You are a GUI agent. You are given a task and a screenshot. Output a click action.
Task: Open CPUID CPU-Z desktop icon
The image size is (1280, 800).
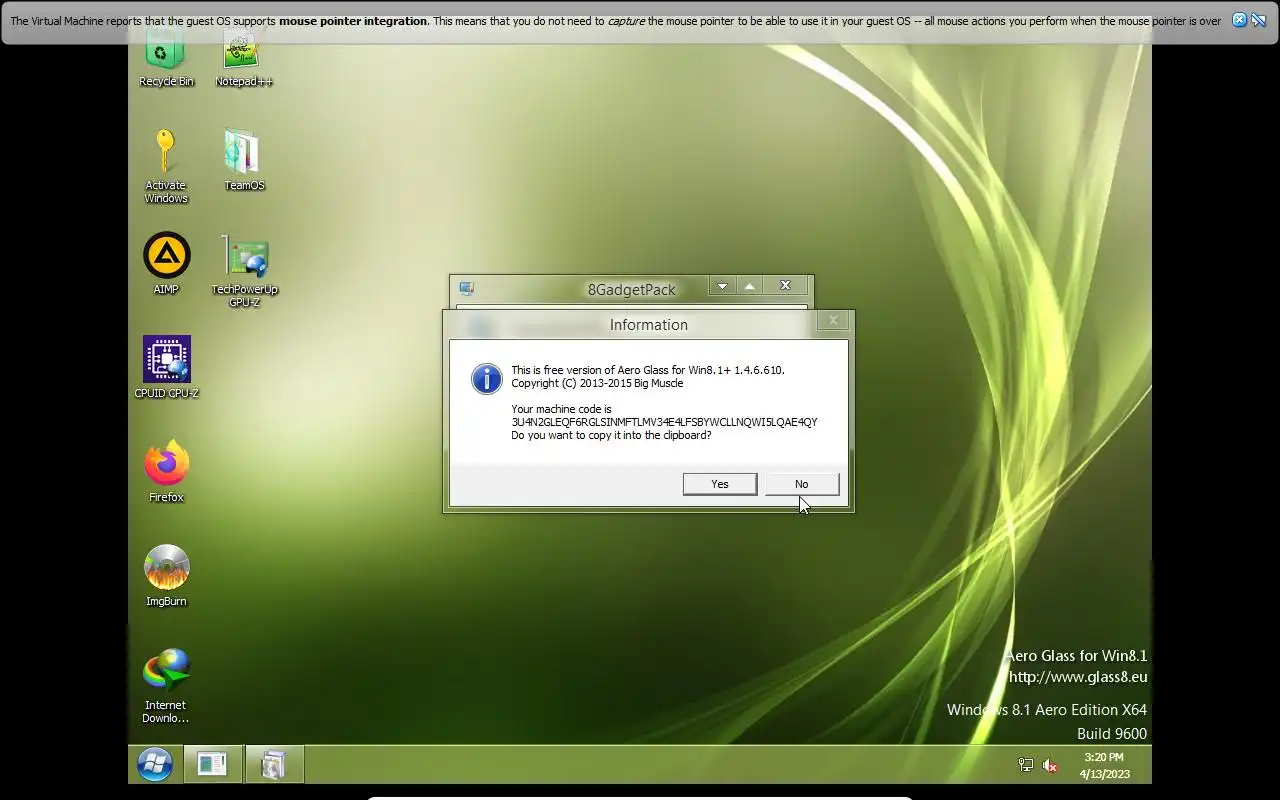pyautogui.click(x=166, y=368)
